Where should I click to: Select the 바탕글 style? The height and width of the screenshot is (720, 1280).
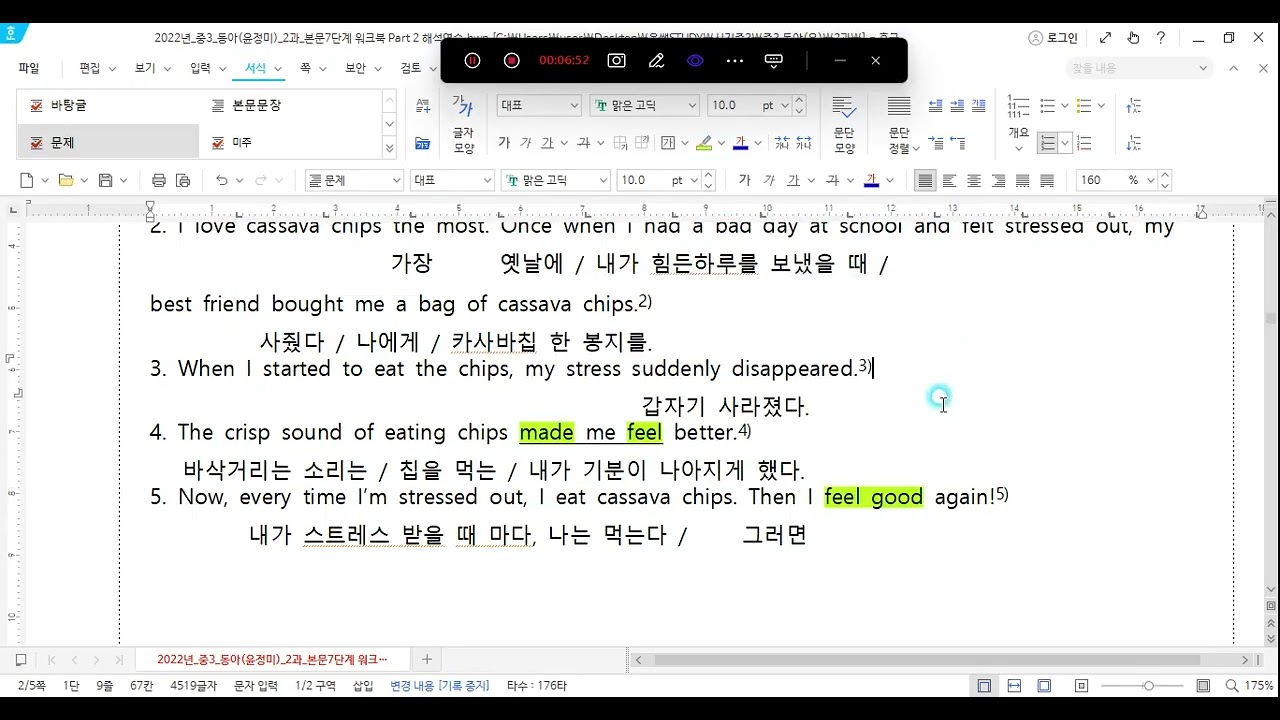click(107, 105)
